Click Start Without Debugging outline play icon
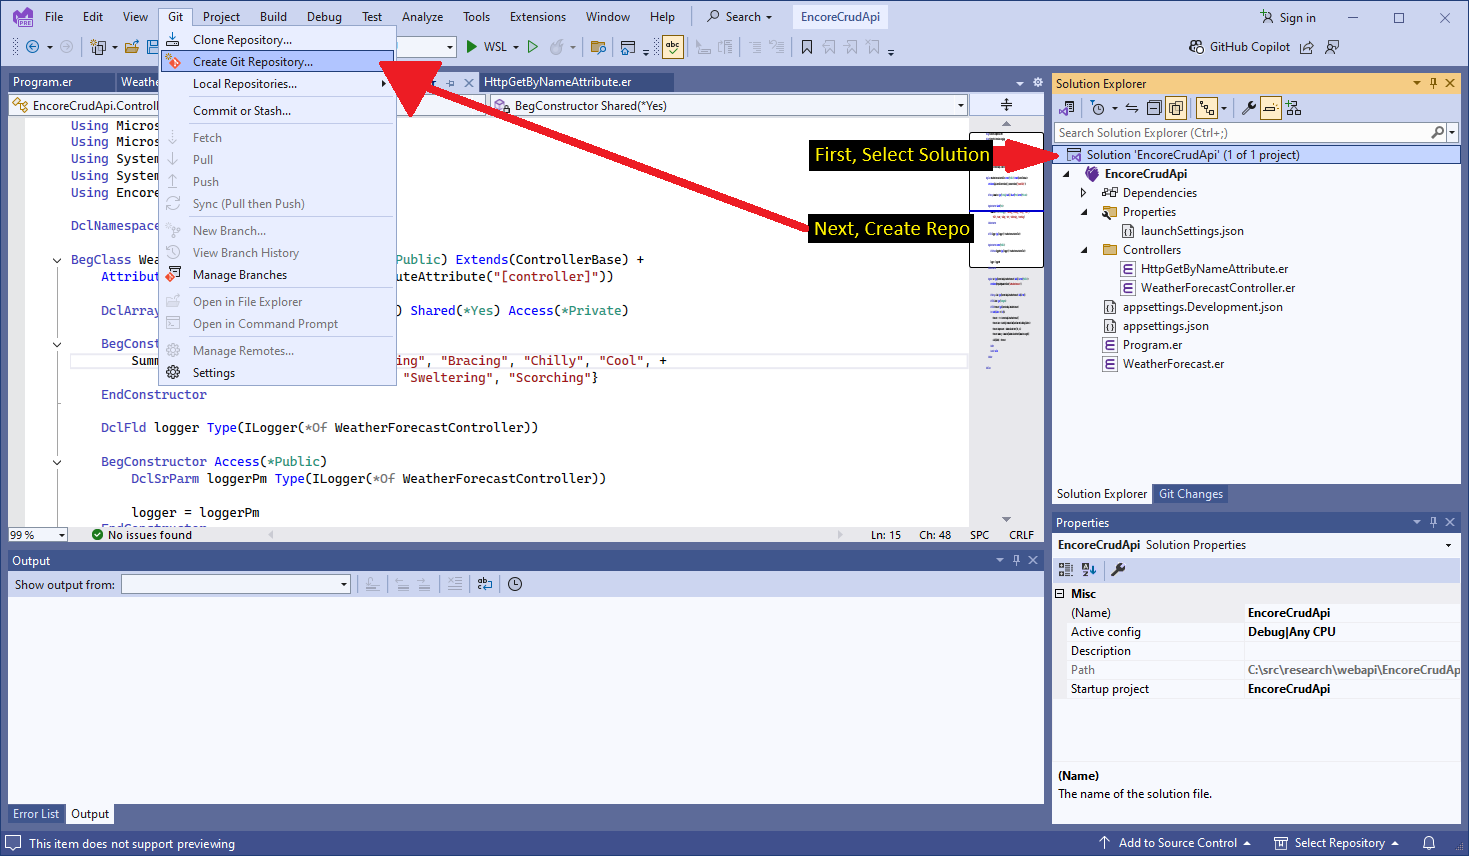The width and height of the screenshot is (1469, 856). pos(533,47)
